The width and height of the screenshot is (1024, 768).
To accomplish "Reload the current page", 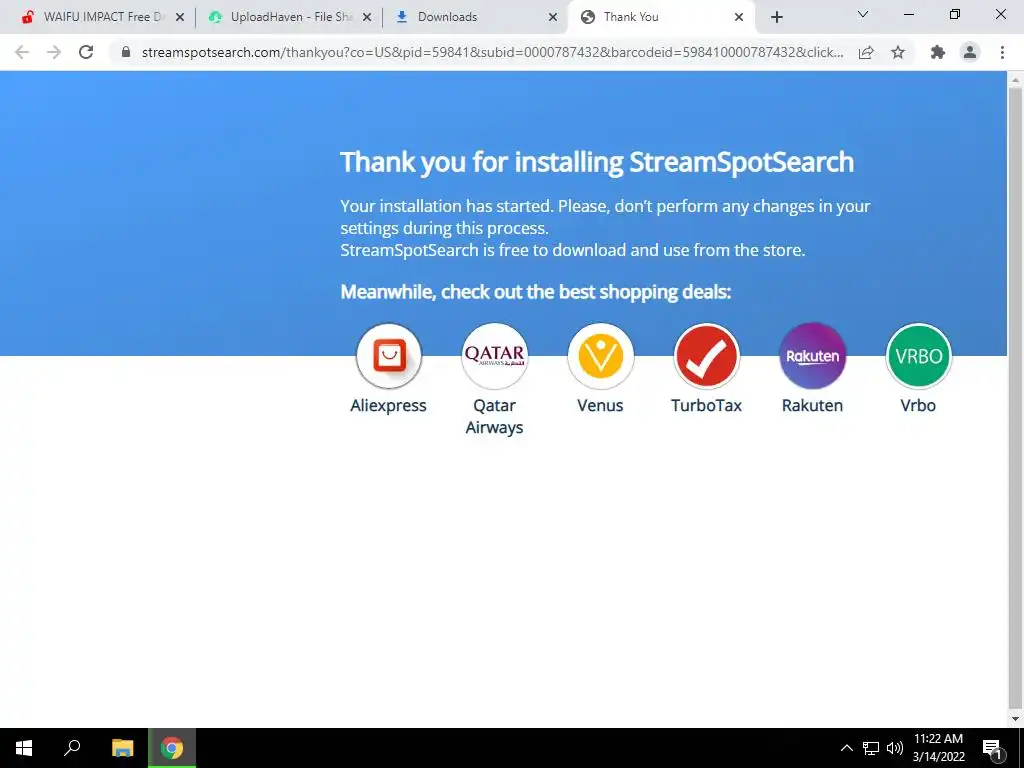I will [x=86, y=52].
